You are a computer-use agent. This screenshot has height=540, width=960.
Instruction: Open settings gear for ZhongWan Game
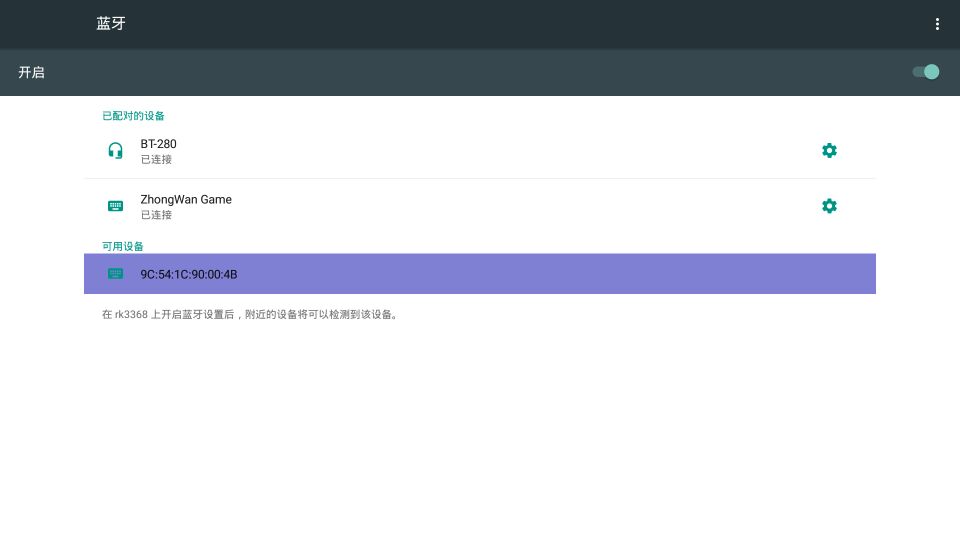click(829, 206)
